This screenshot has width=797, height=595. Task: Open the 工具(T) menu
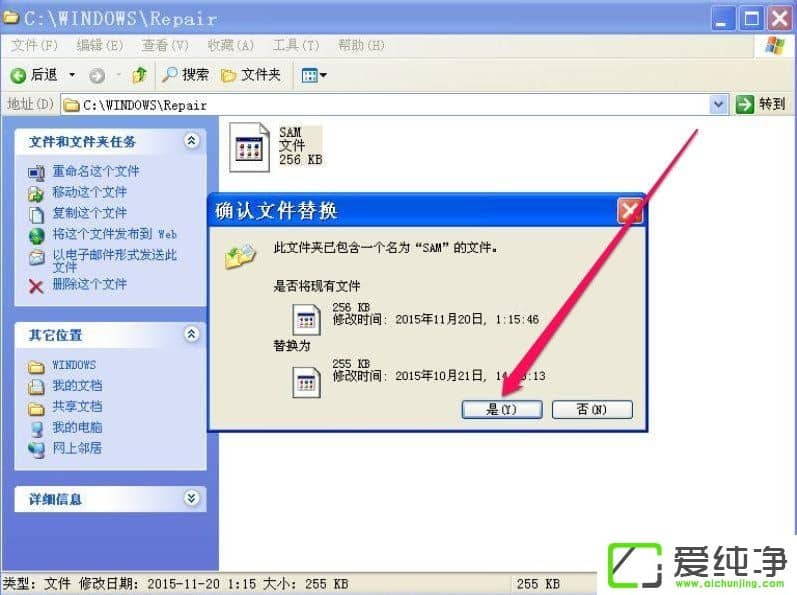click(296, 45)
